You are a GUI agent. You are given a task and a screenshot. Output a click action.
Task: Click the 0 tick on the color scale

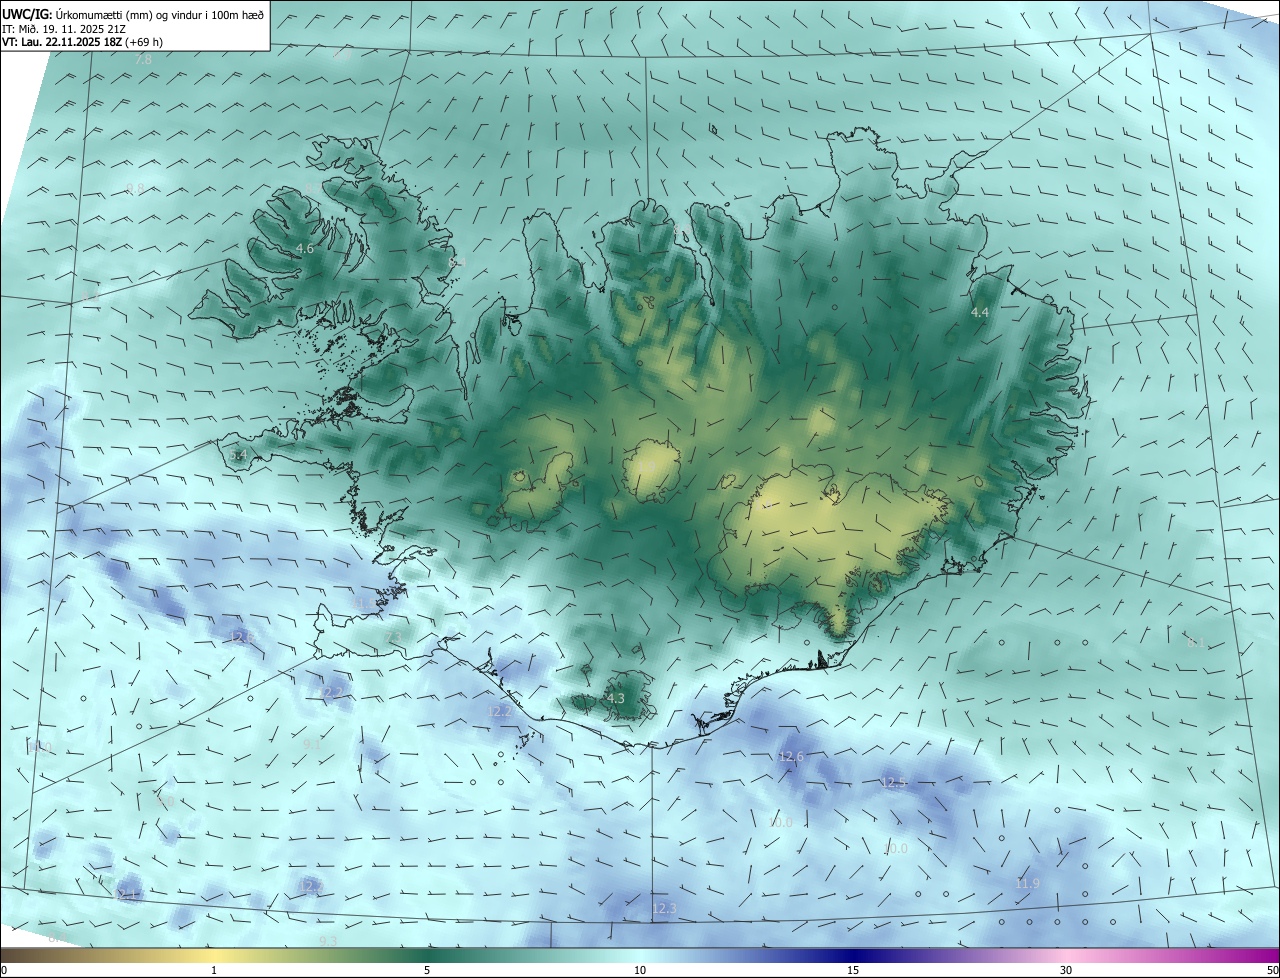4,970
